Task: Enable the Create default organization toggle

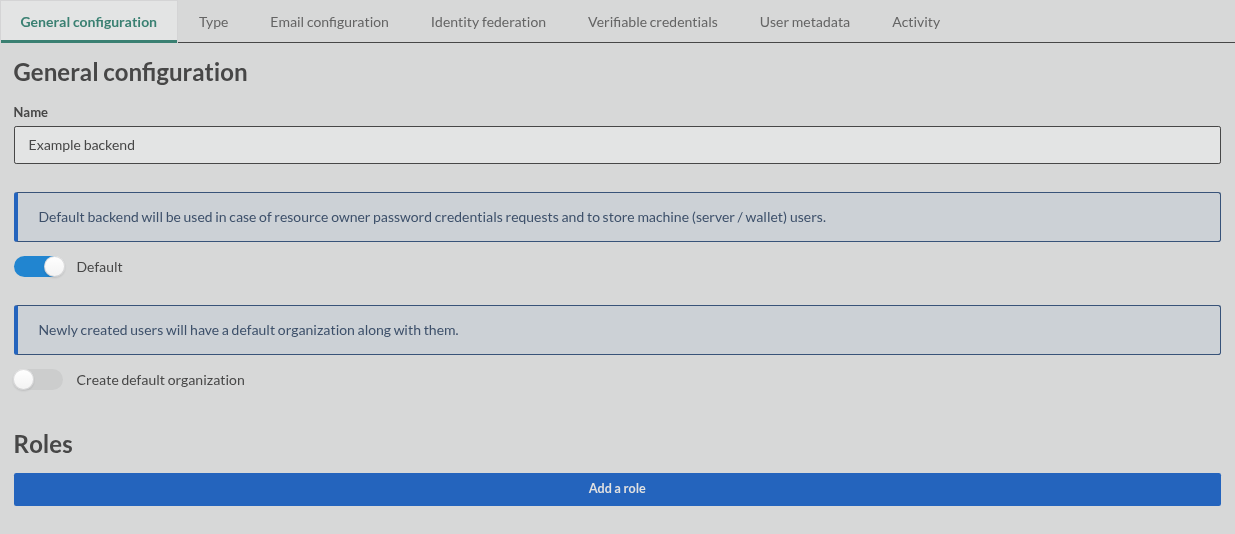Action: click(39, 380)
